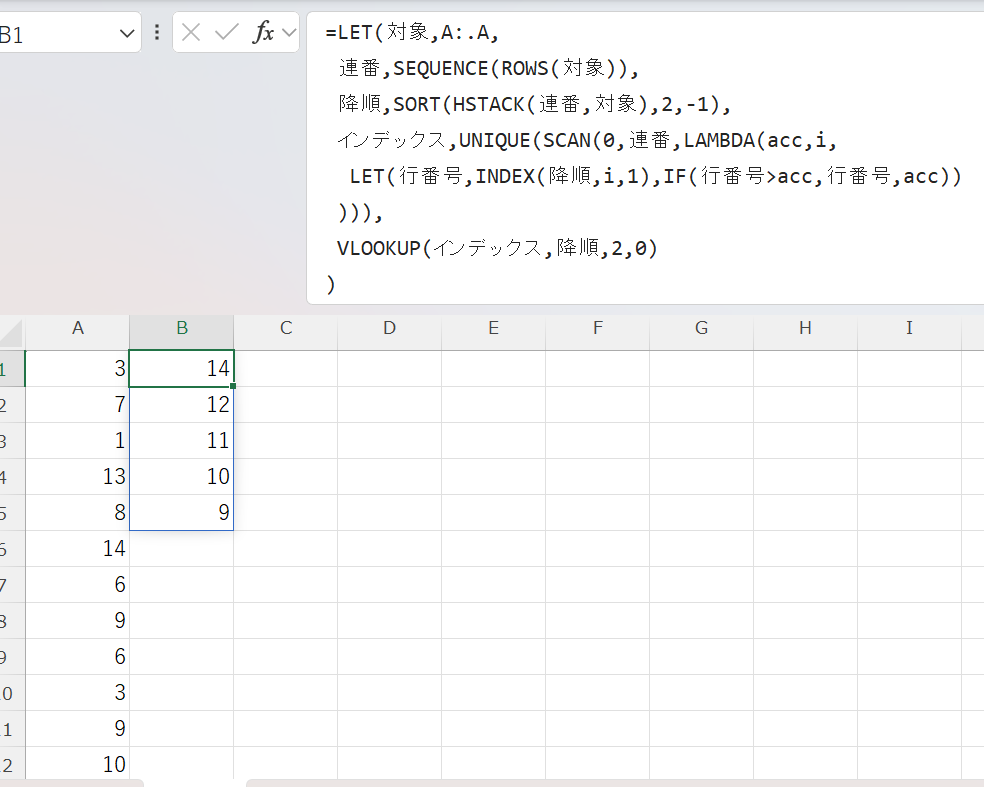Select column H header
The image size is (984, 787).
[x=805, y=328]
